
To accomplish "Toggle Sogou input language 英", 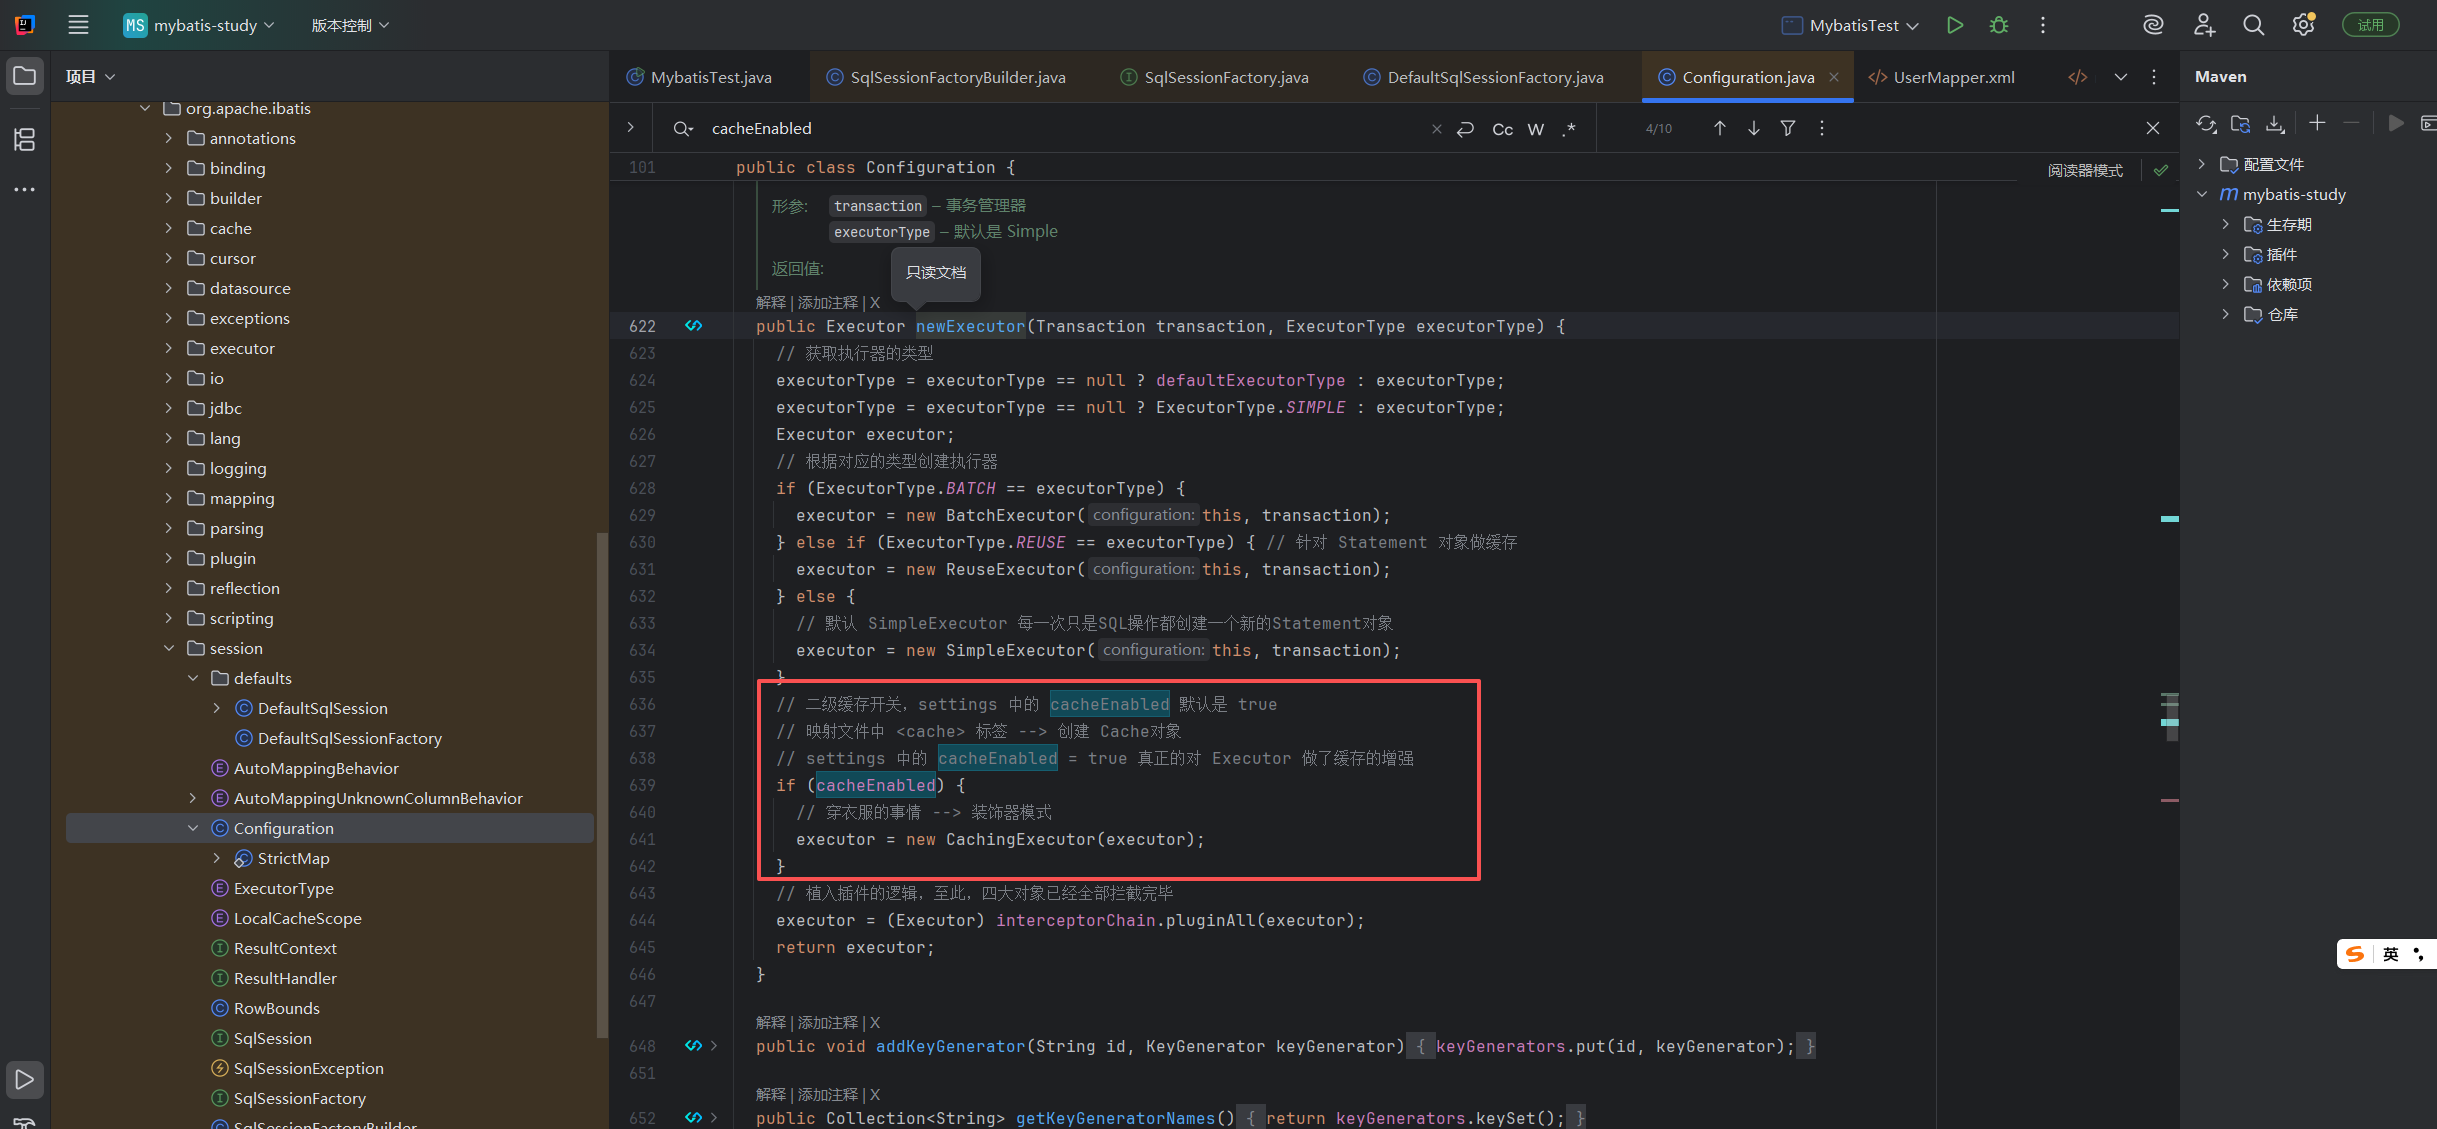I will coord(2390,954).
